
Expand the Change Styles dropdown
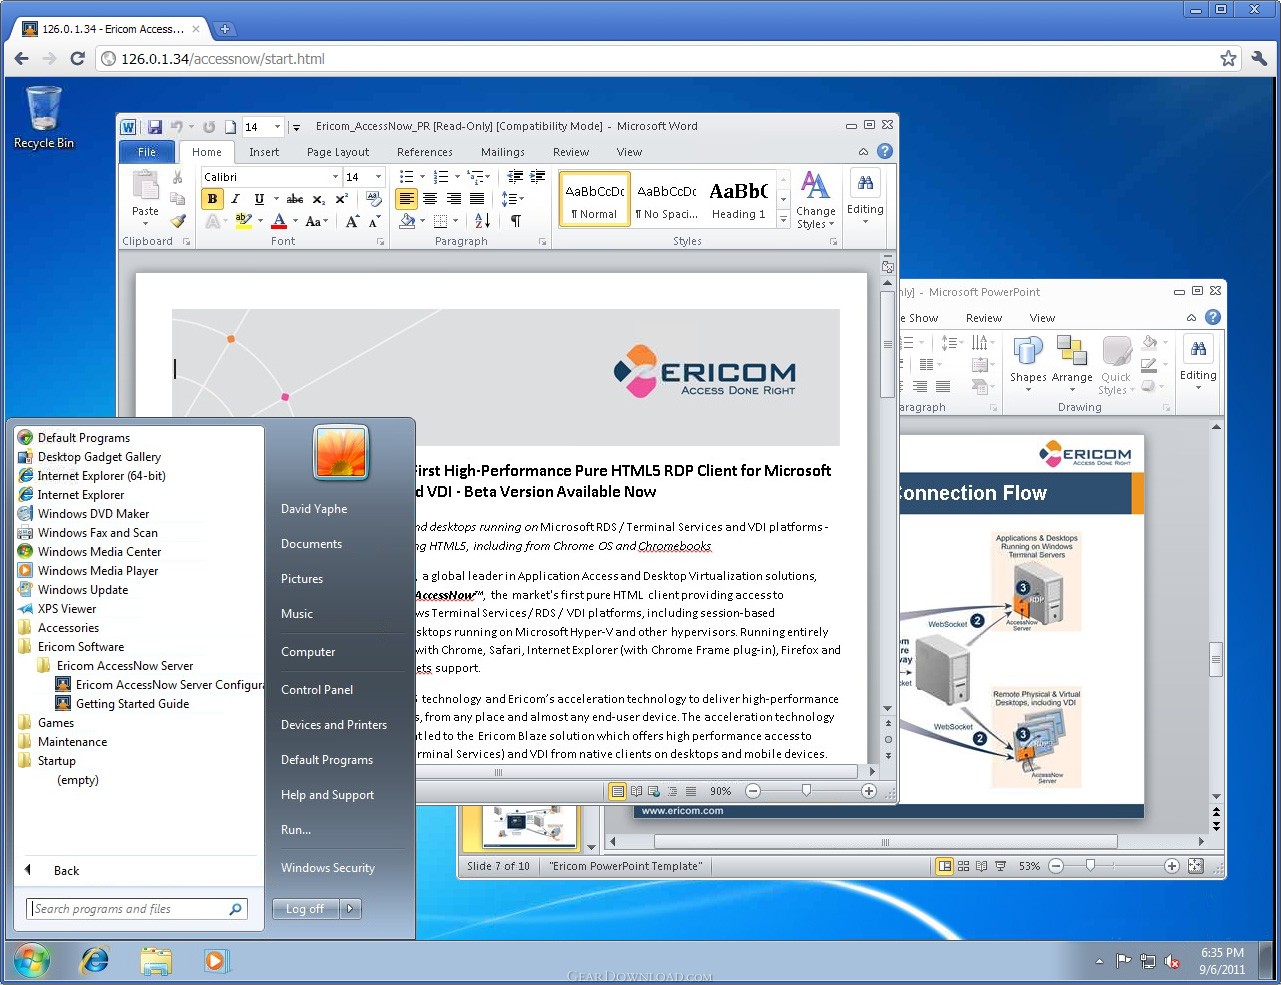click(x=816, y=200)
